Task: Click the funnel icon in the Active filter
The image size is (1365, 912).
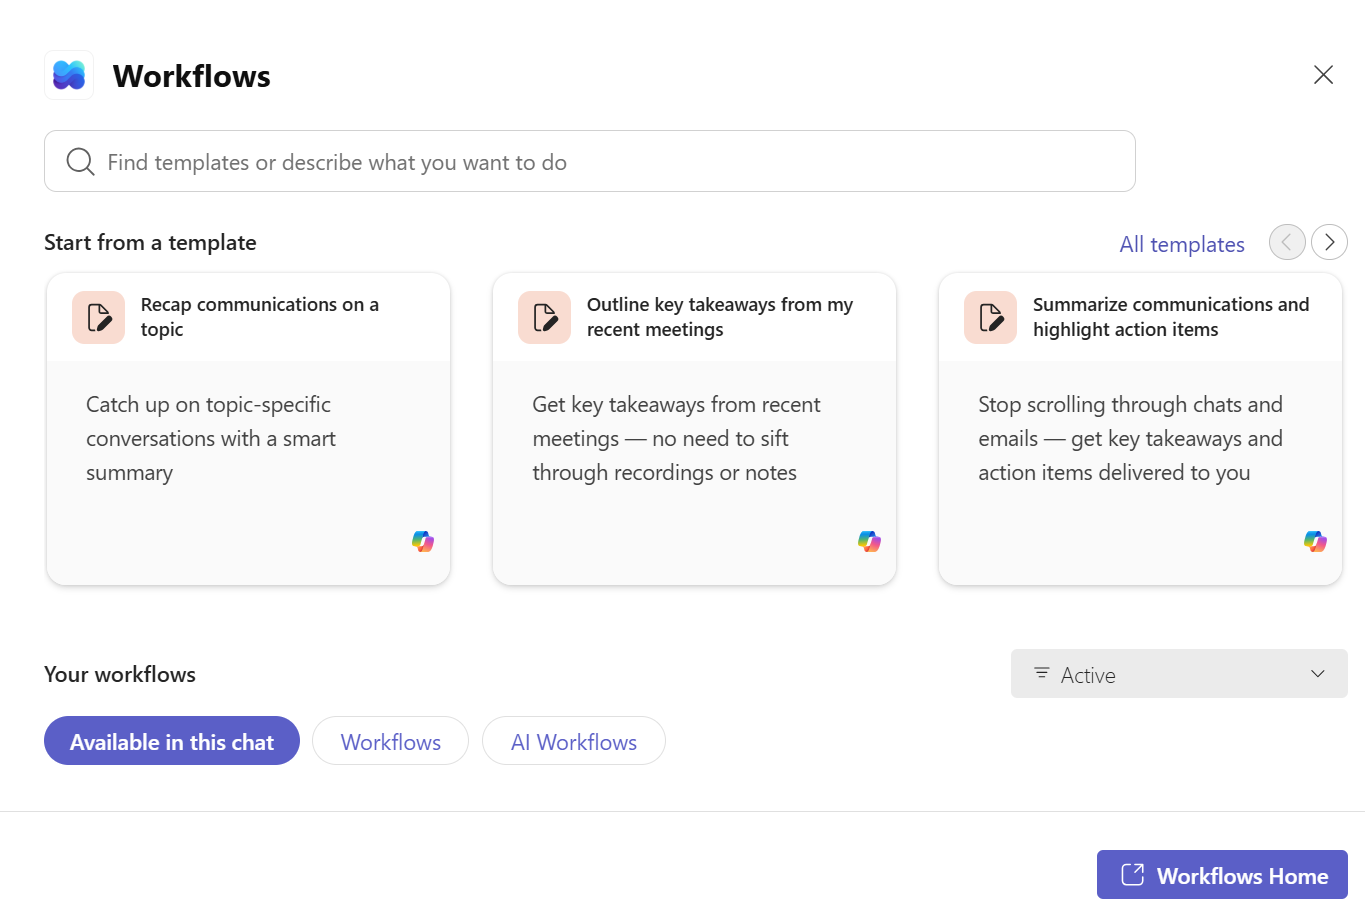Action: coord(1041,674)
